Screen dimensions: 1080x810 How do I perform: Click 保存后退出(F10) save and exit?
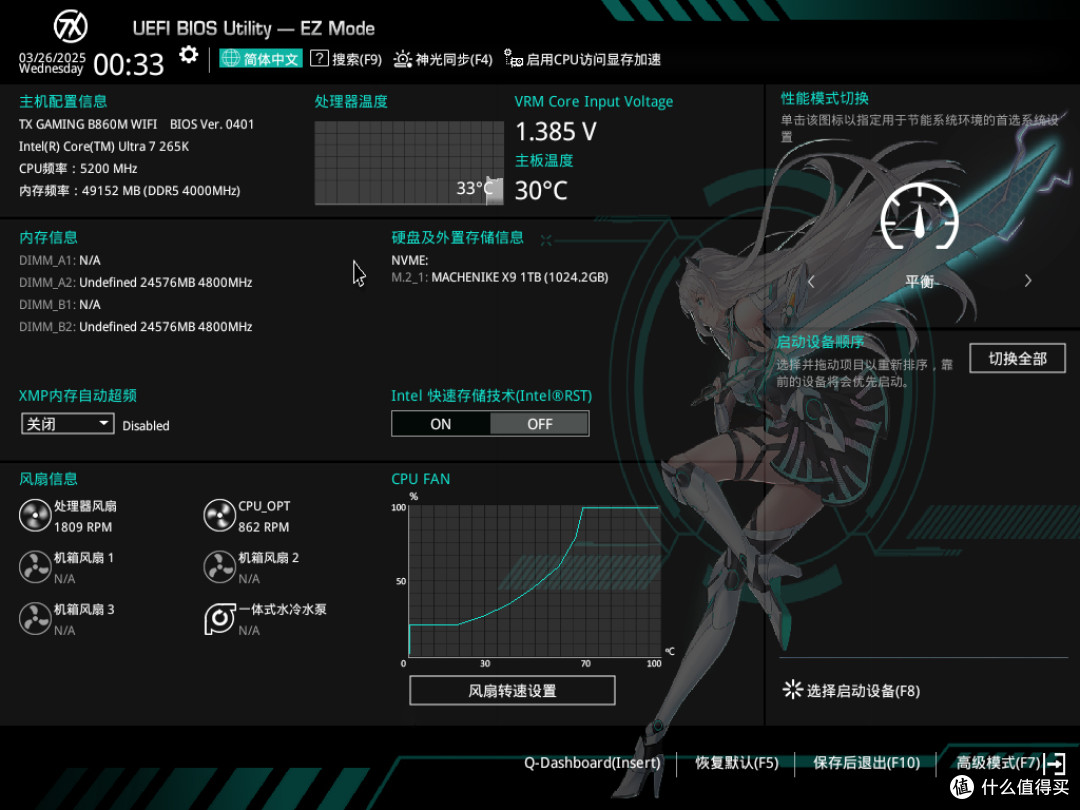pyautogui.click(x=866, y=762)
